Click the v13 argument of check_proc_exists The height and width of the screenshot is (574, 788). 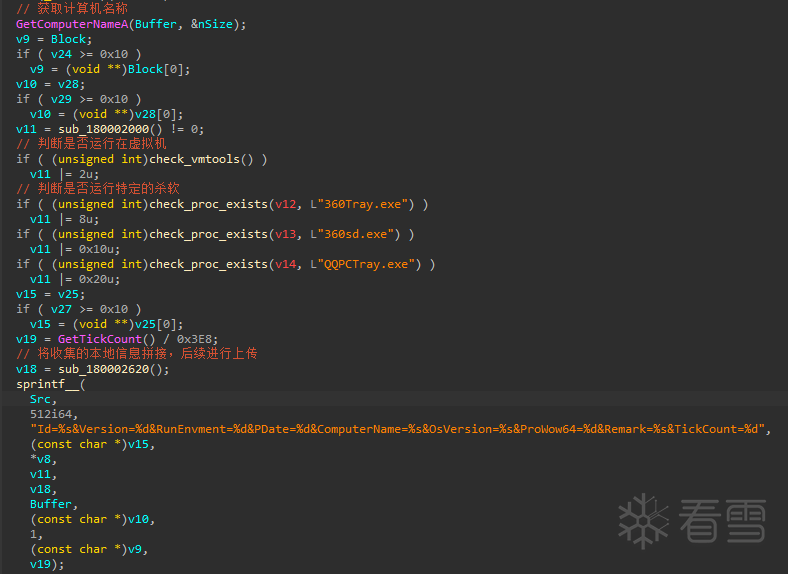click(x=285, y=234)
